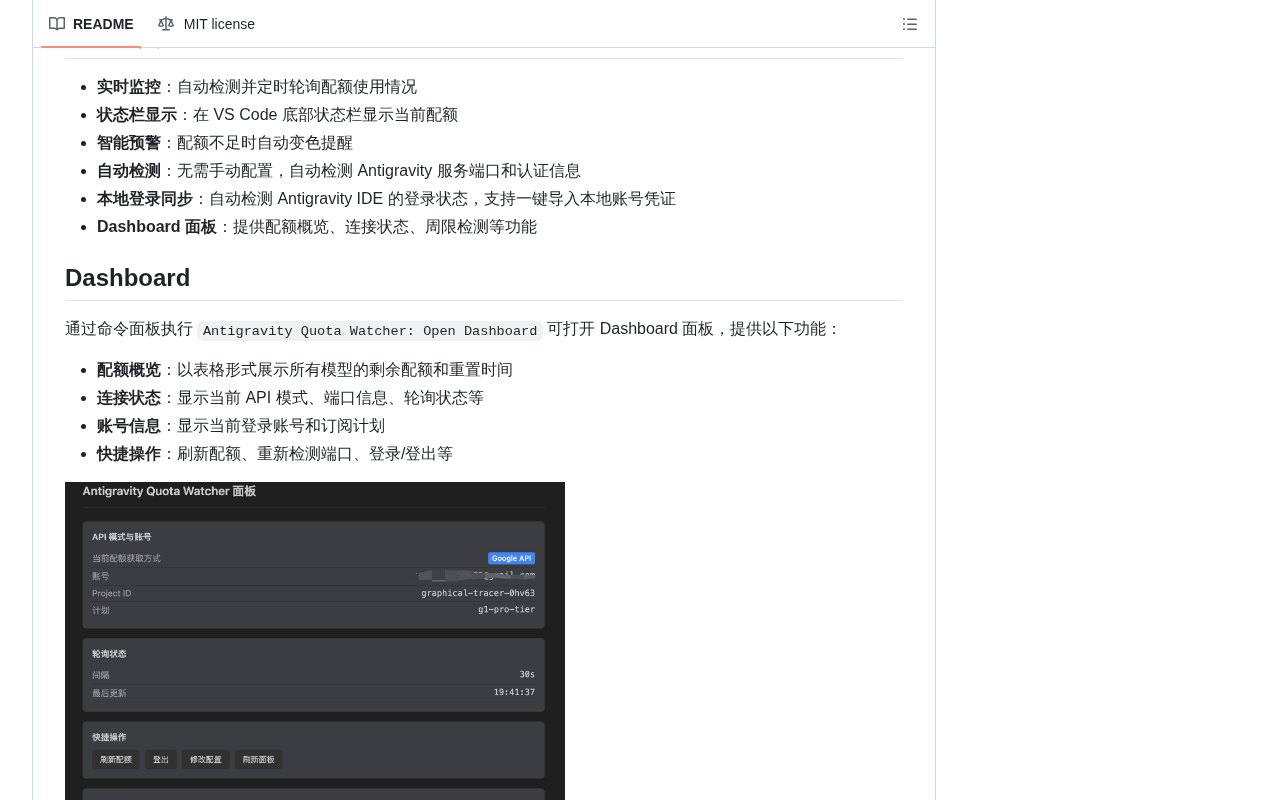This screenshot has width=1280, height=800.
Task: Click the Dashboard section heading
Action: pos(127,278)
